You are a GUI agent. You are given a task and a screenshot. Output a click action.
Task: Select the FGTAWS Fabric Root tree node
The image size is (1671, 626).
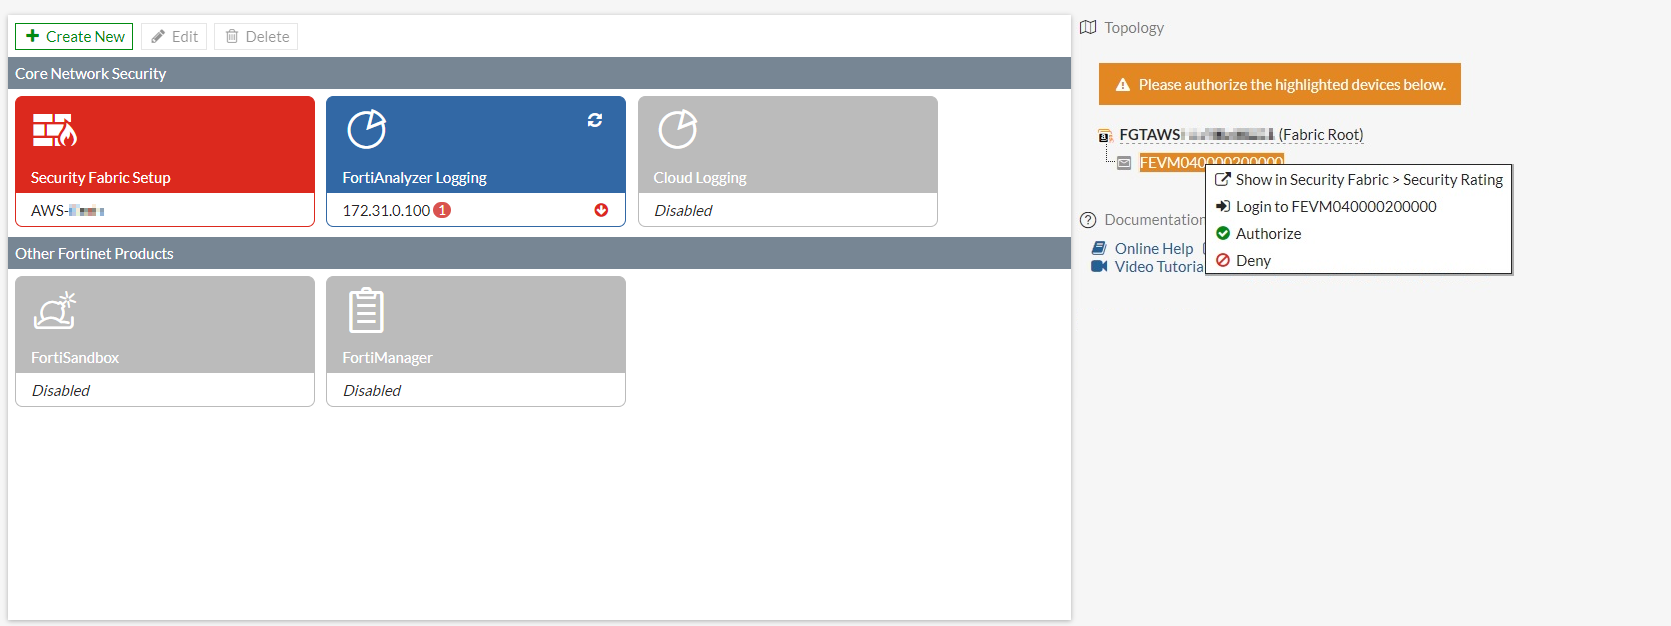coord(1241,134)
